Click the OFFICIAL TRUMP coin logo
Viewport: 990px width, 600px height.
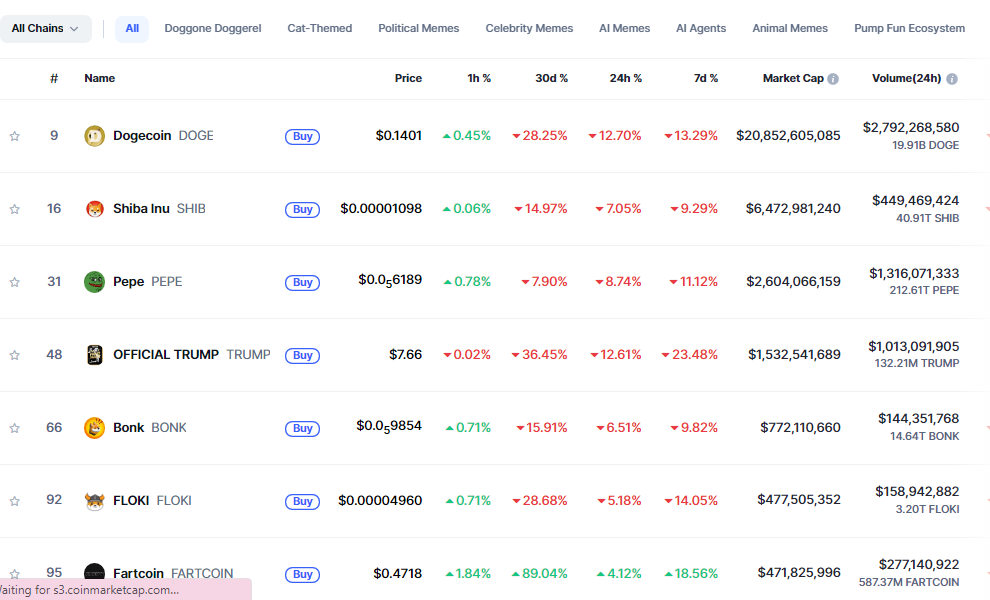(95, 354)
